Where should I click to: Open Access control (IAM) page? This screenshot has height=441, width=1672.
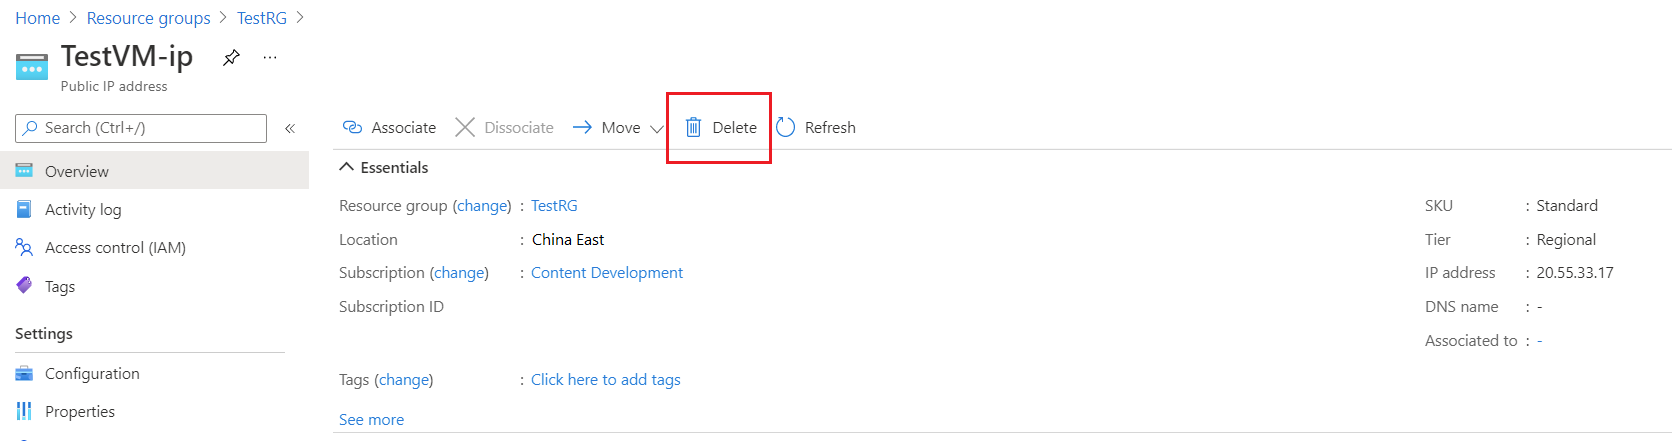click(x=115, y=248)
